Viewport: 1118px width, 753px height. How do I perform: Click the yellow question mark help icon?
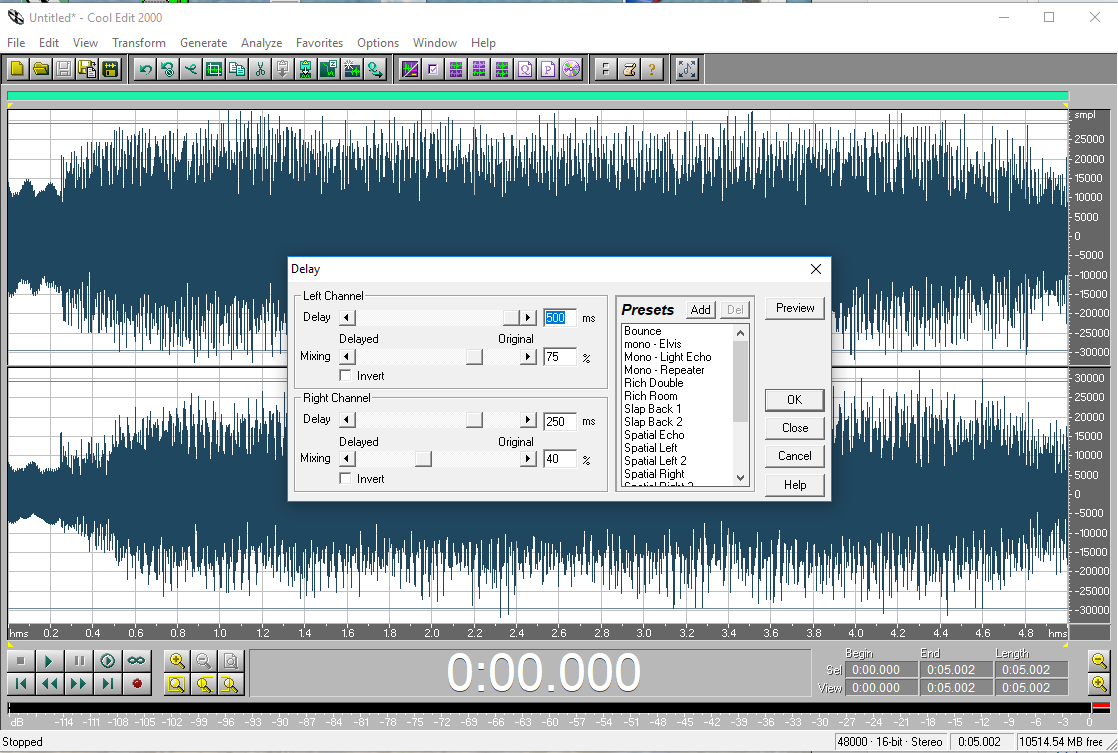point(652,69)
